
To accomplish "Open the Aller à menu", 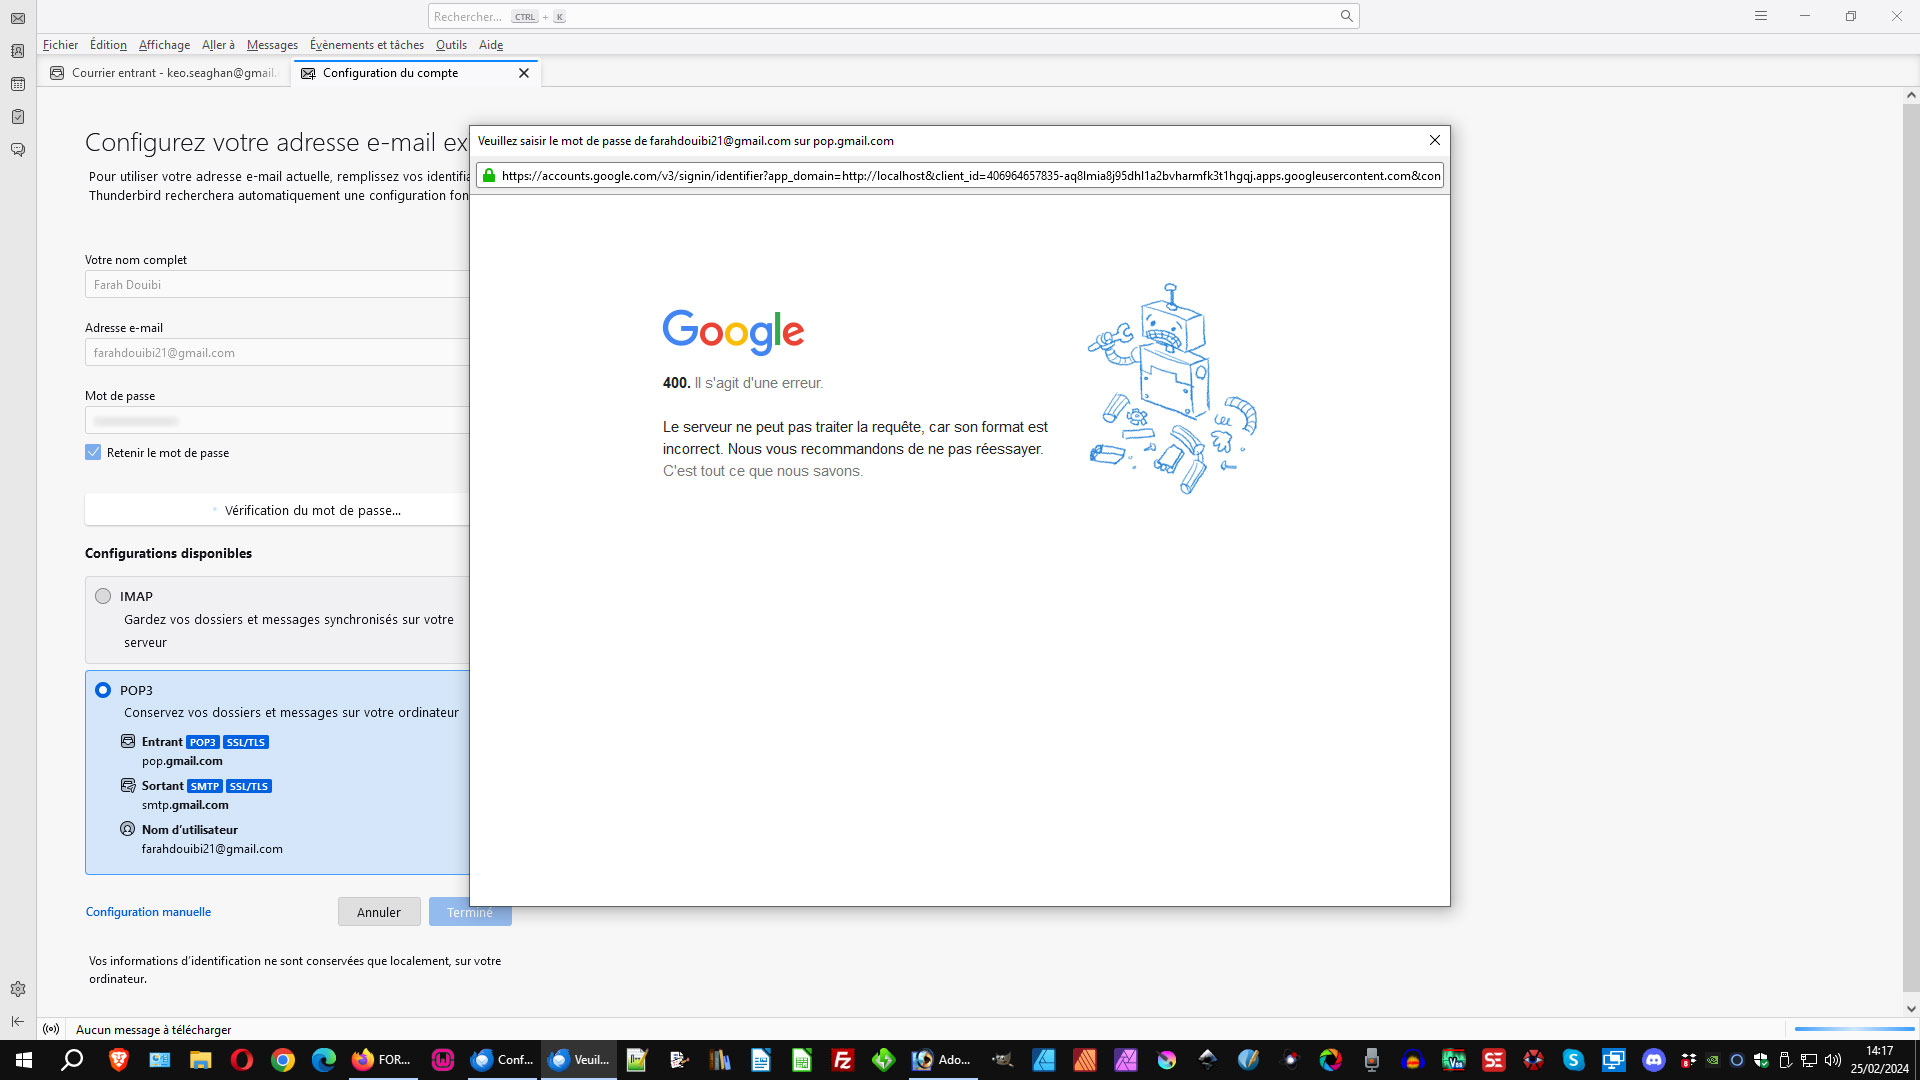I will (218, 45).
